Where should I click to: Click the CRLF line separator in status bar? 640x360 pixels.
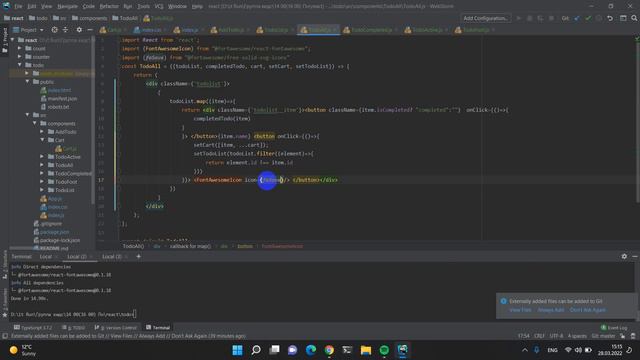click(539, 336)
